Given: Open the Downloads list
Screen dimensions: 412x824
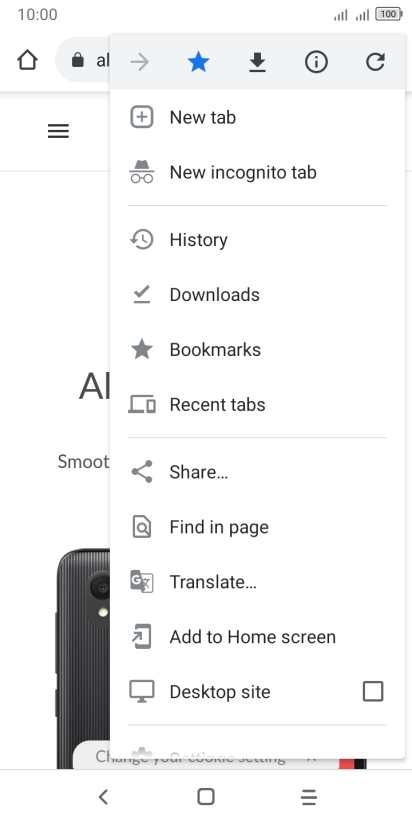Looking at the screenshot, I should pos(258,295).
